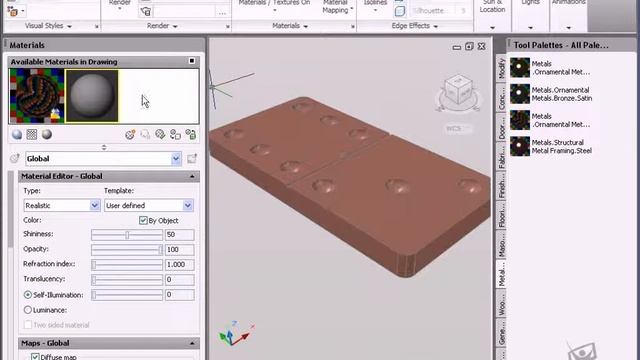Image resolution: width=640 pixels, height=360 pixels.
Task: Adjust the Refraction index slider
Action: (127, 265)
